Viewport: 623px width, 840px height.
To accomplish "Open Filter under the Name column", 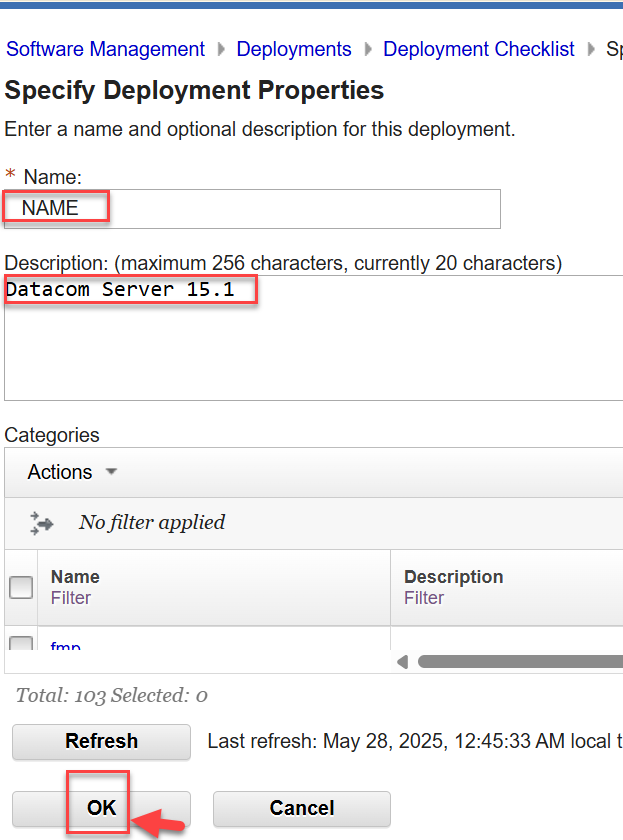I will coord(70,598).
